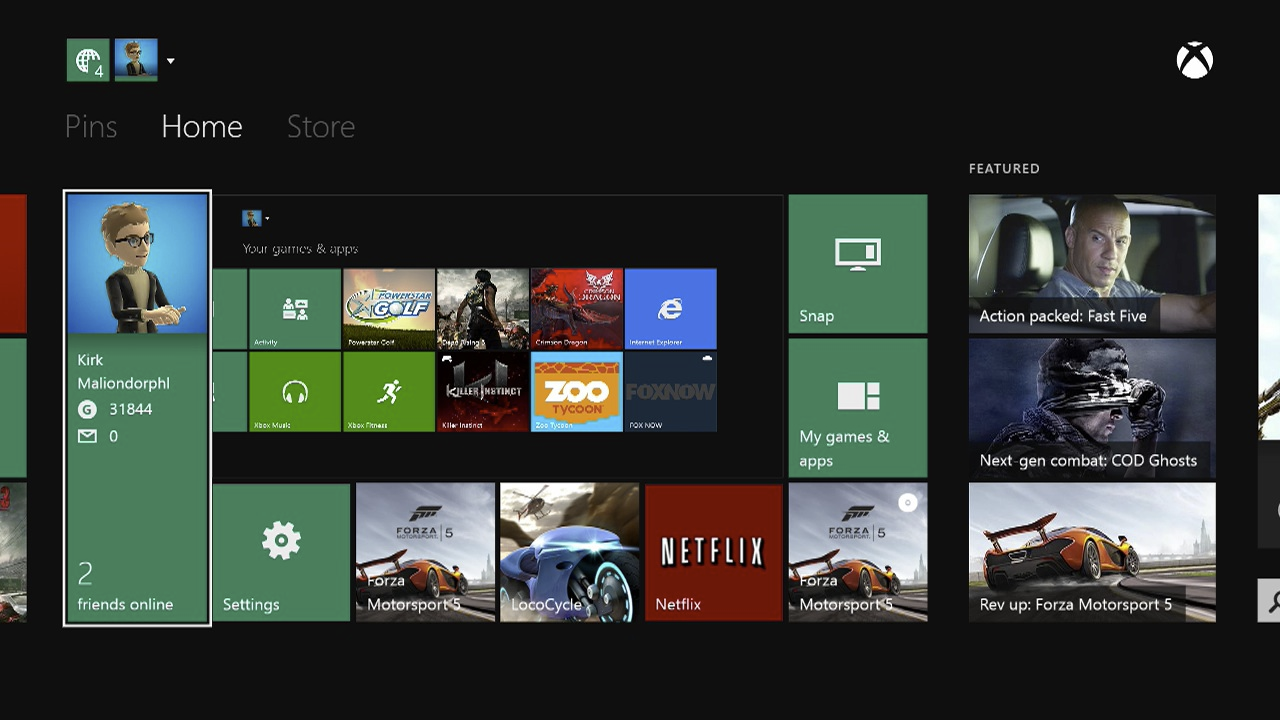Open My games & apps tile
The width and height of the screenshot is (1280, 720).
857,408
